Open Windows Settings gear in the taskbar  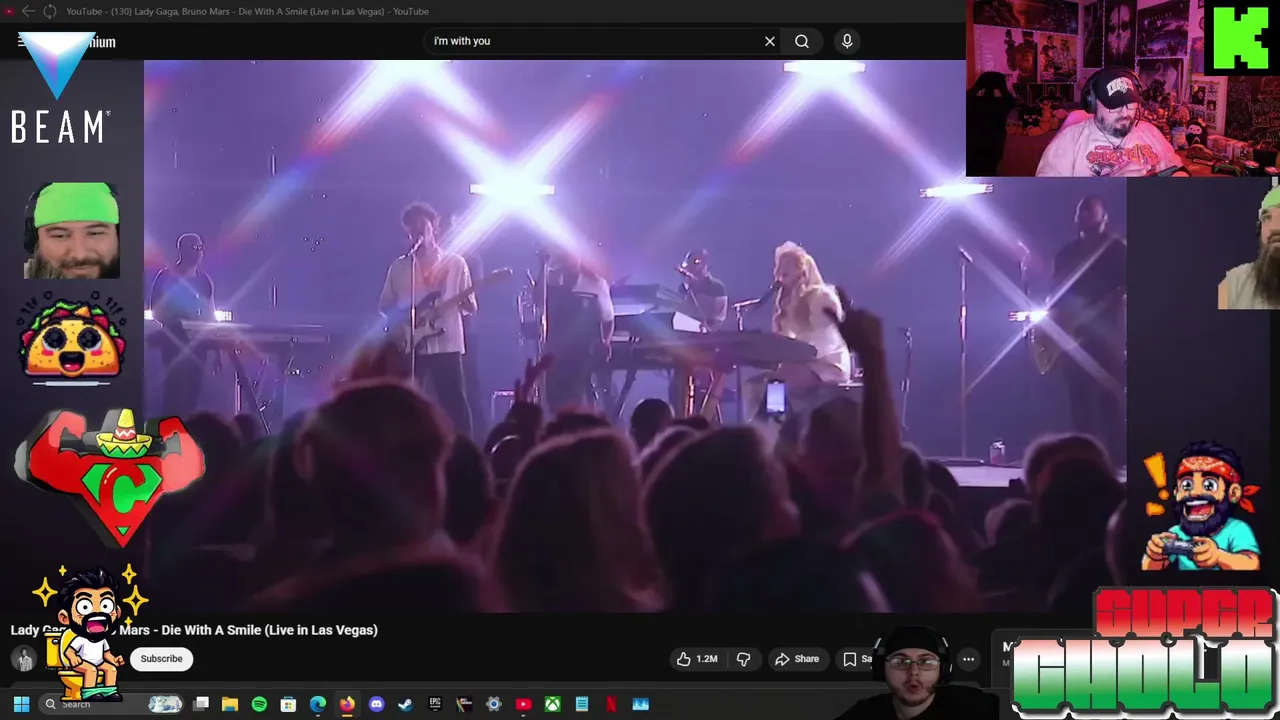click(494, 704)
